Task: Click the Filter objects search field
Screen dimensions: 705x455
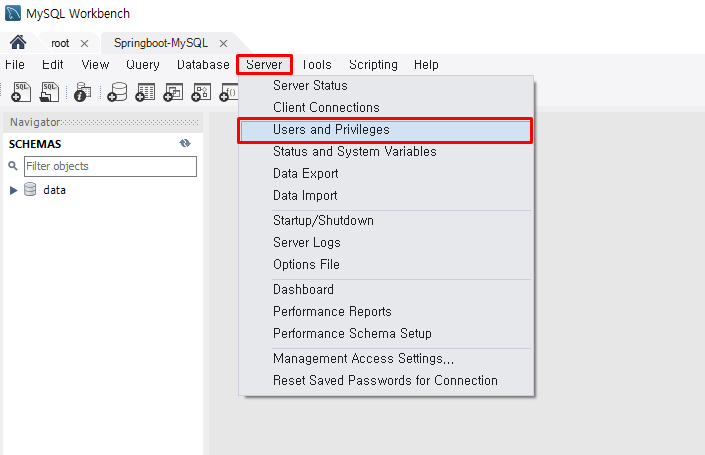Action: click(110, 166)
